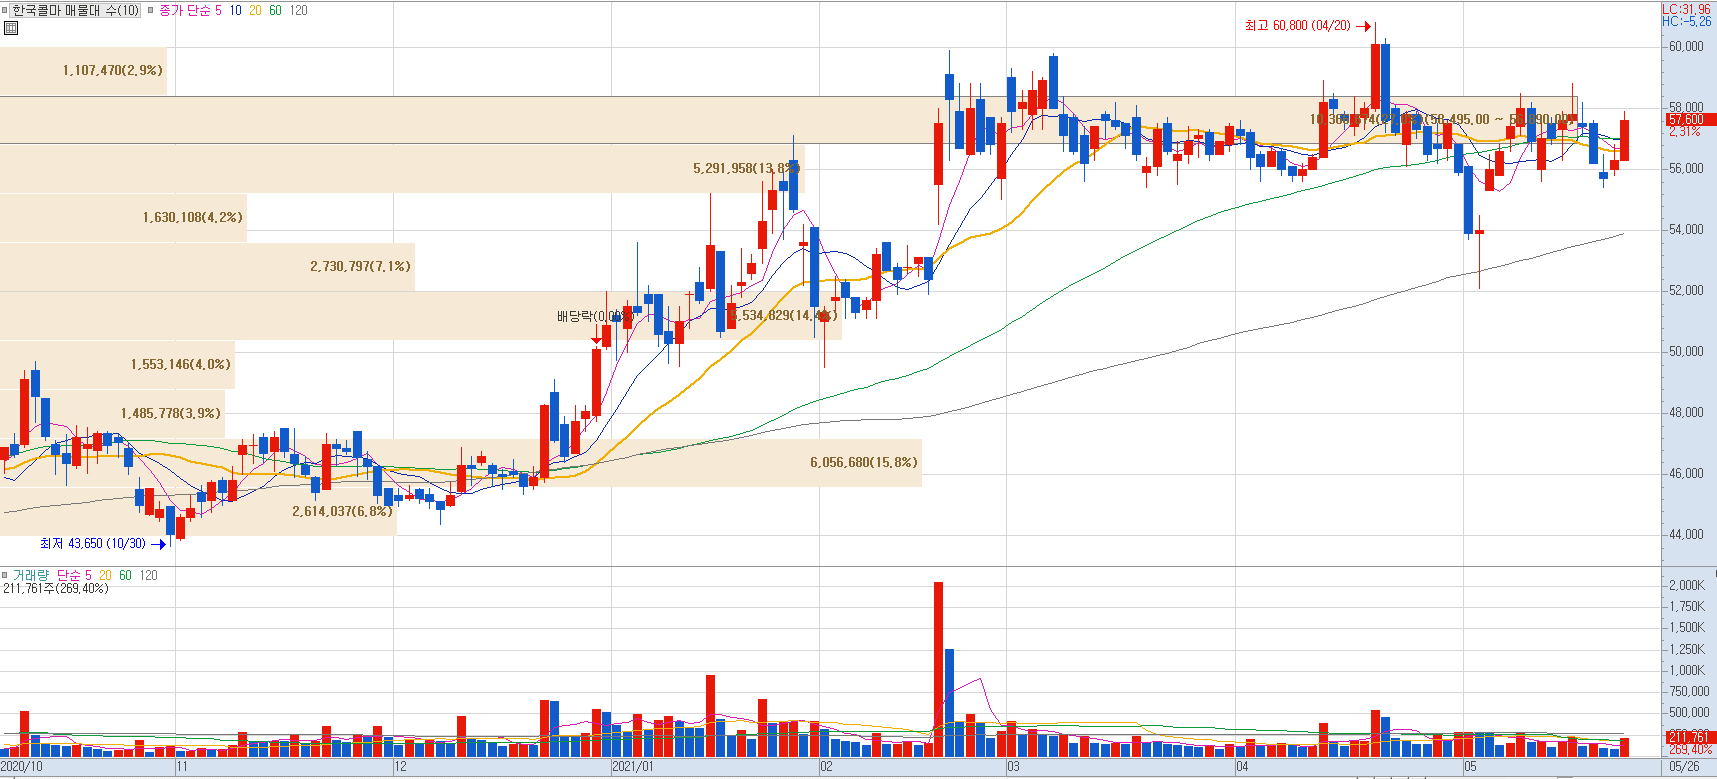
Task: Click the 1,107,470(2.9%) volume profile bar
Action: (x=83, y=70)
